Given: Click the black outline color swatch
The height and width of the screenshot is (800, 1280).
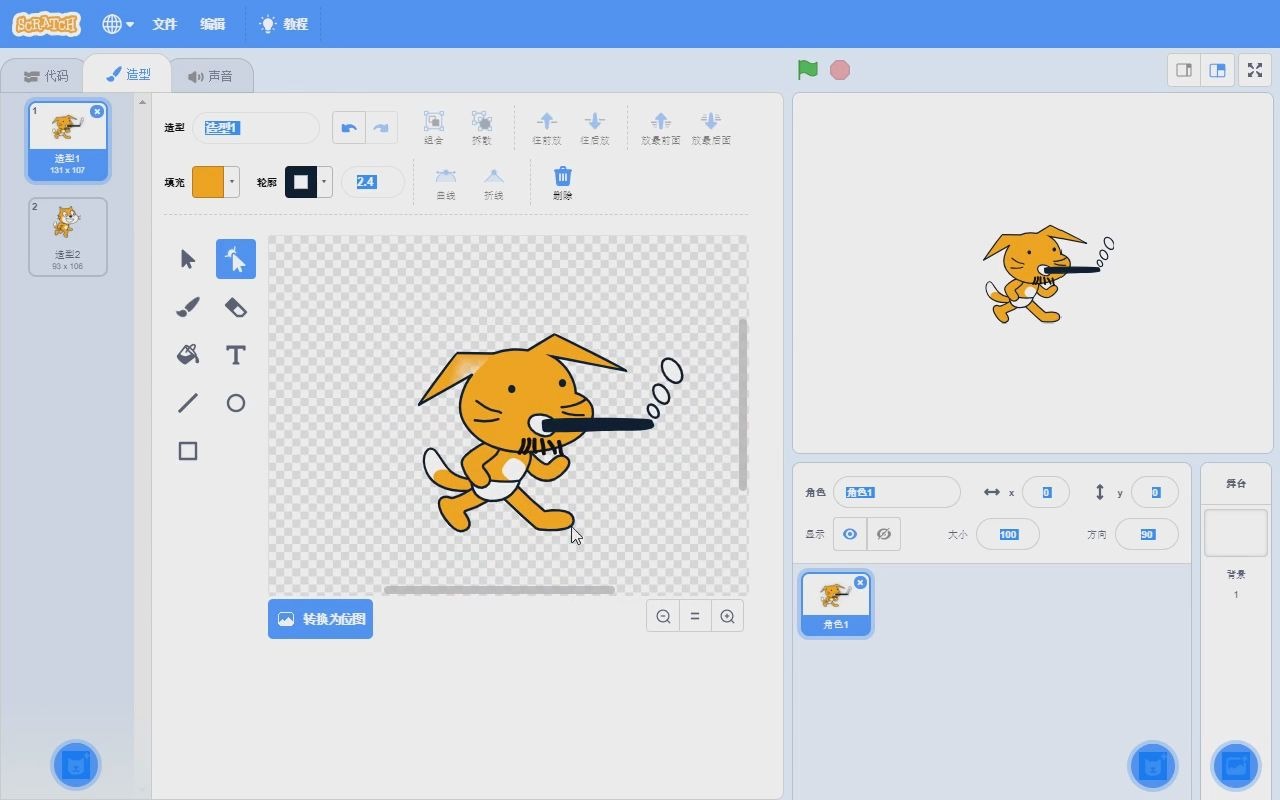Looking at the screenshot, I should [x=301, y=182].
